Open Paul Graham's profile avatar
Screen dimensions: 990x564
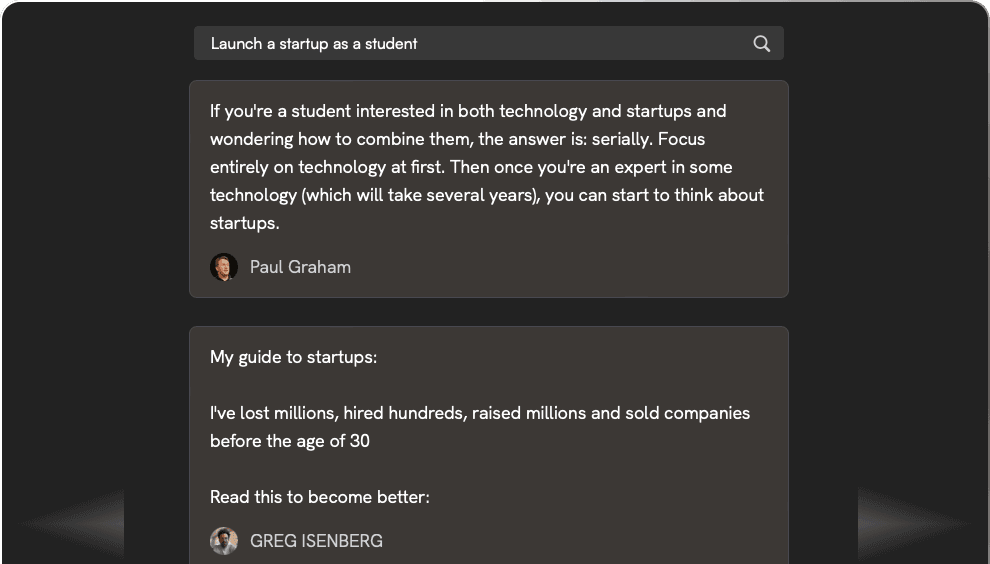(x=224, y=267)
